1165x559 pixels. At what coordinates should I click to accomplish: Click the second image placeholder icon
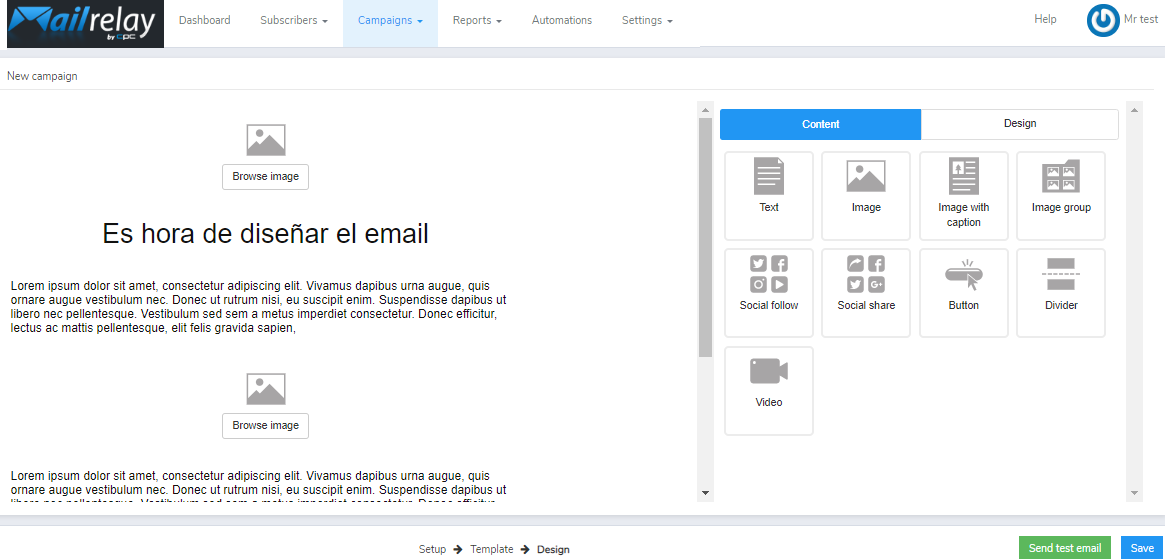point(265,389)
